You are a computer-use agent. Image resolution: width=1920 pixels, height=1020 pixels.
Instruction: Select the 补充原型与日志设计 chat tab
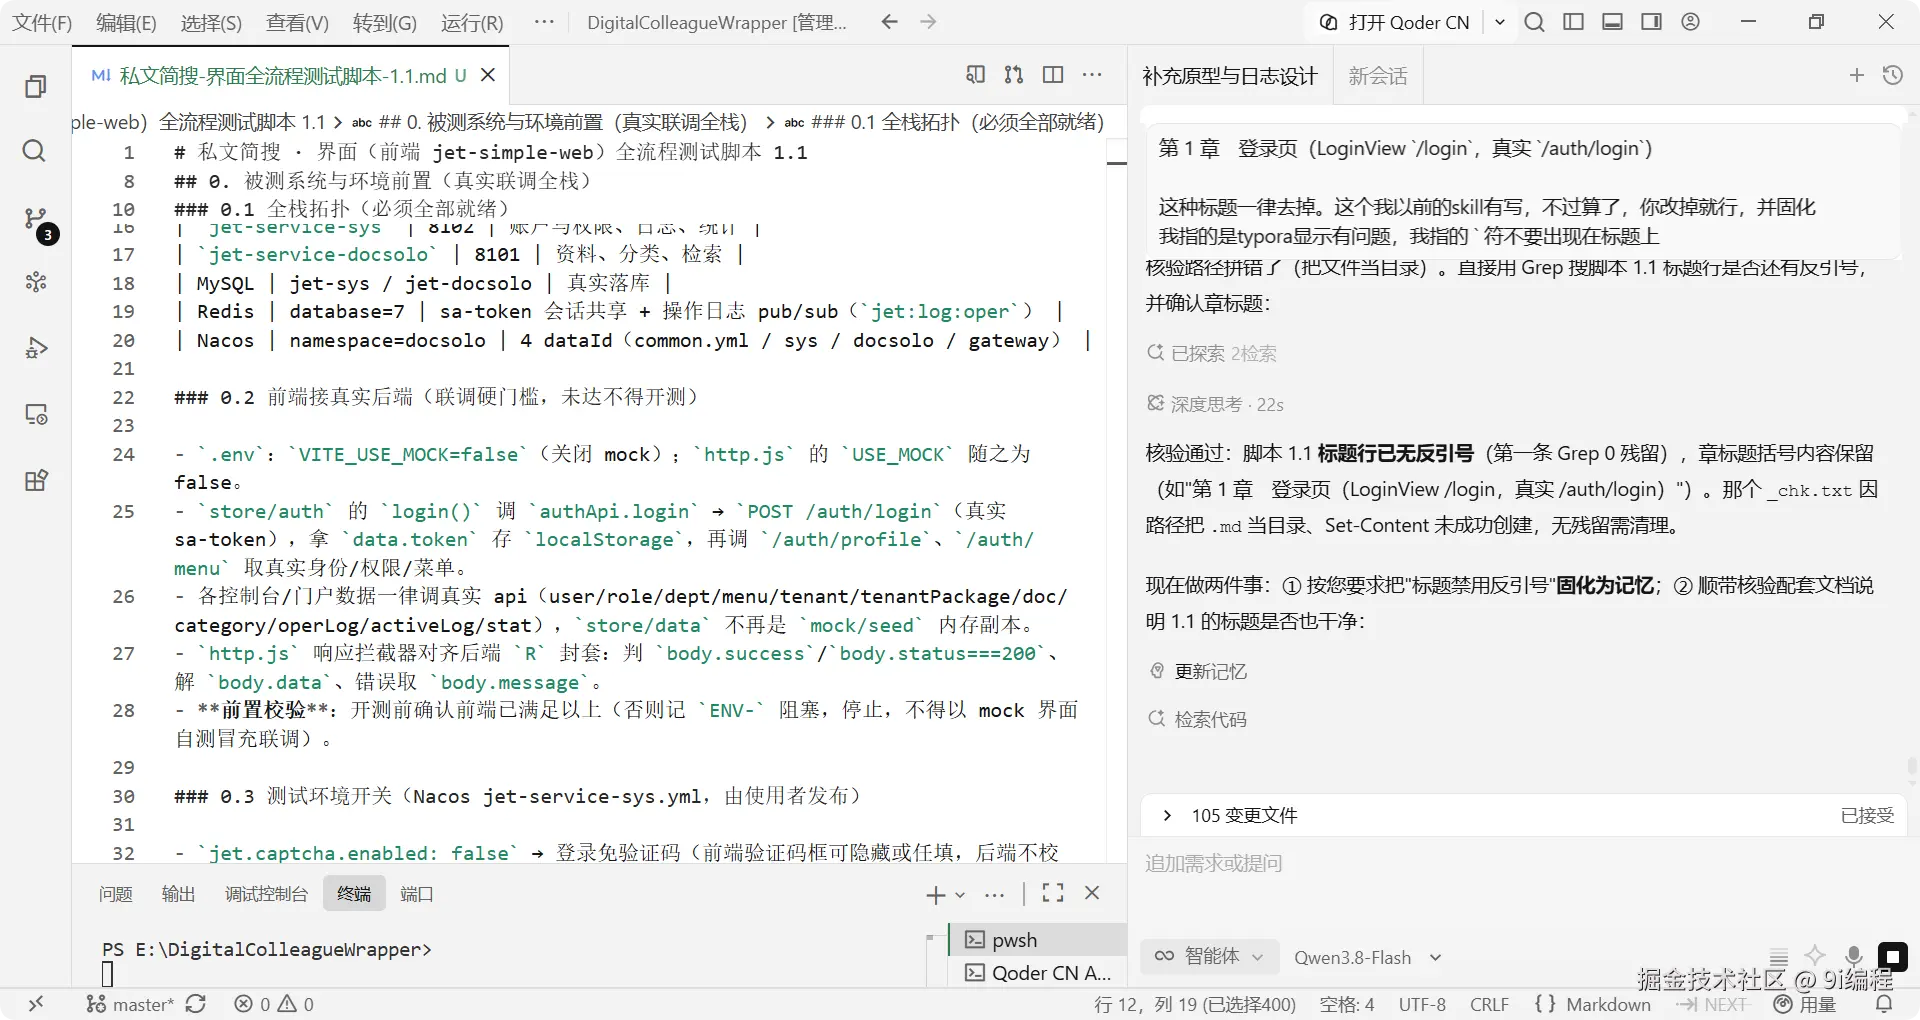(1230, 76)
